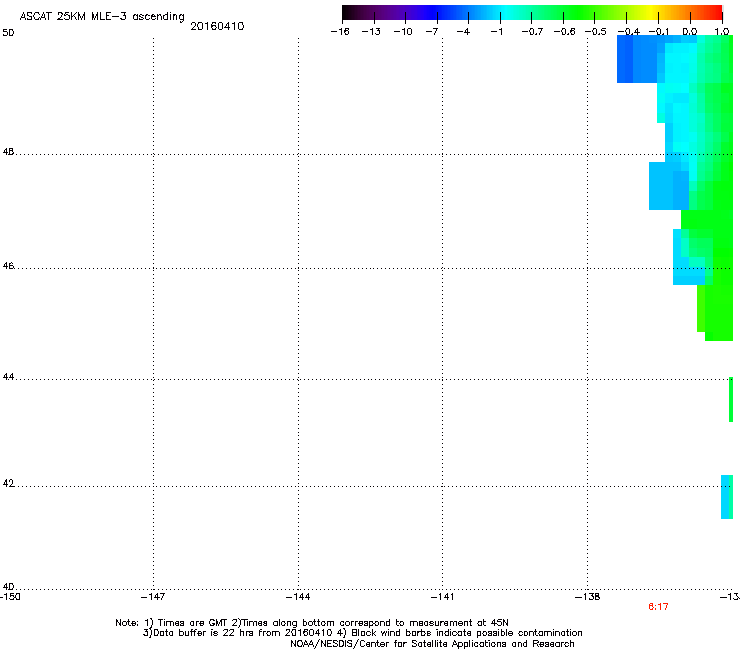Click the latitude label 48
The width and height of the screenshot is (740, 650).
pos(8,152)
